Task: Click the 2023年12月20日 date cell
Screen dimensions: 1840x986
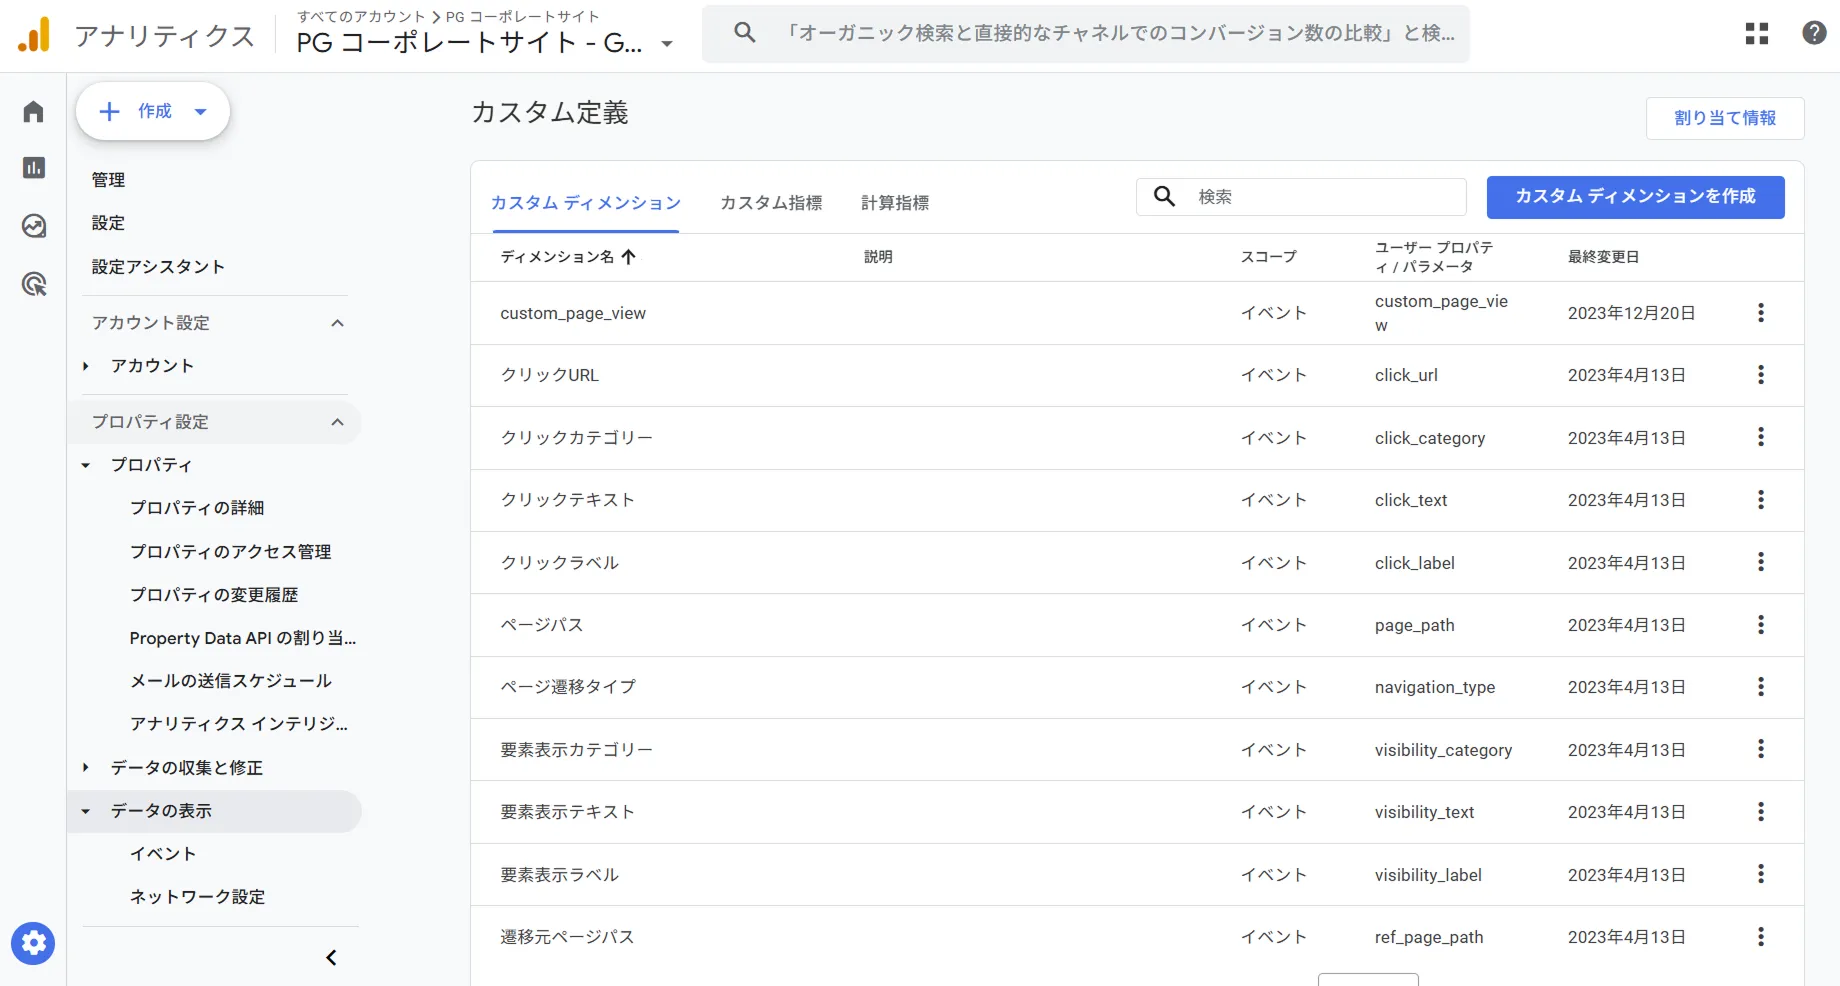Action: pos(1631,313)
